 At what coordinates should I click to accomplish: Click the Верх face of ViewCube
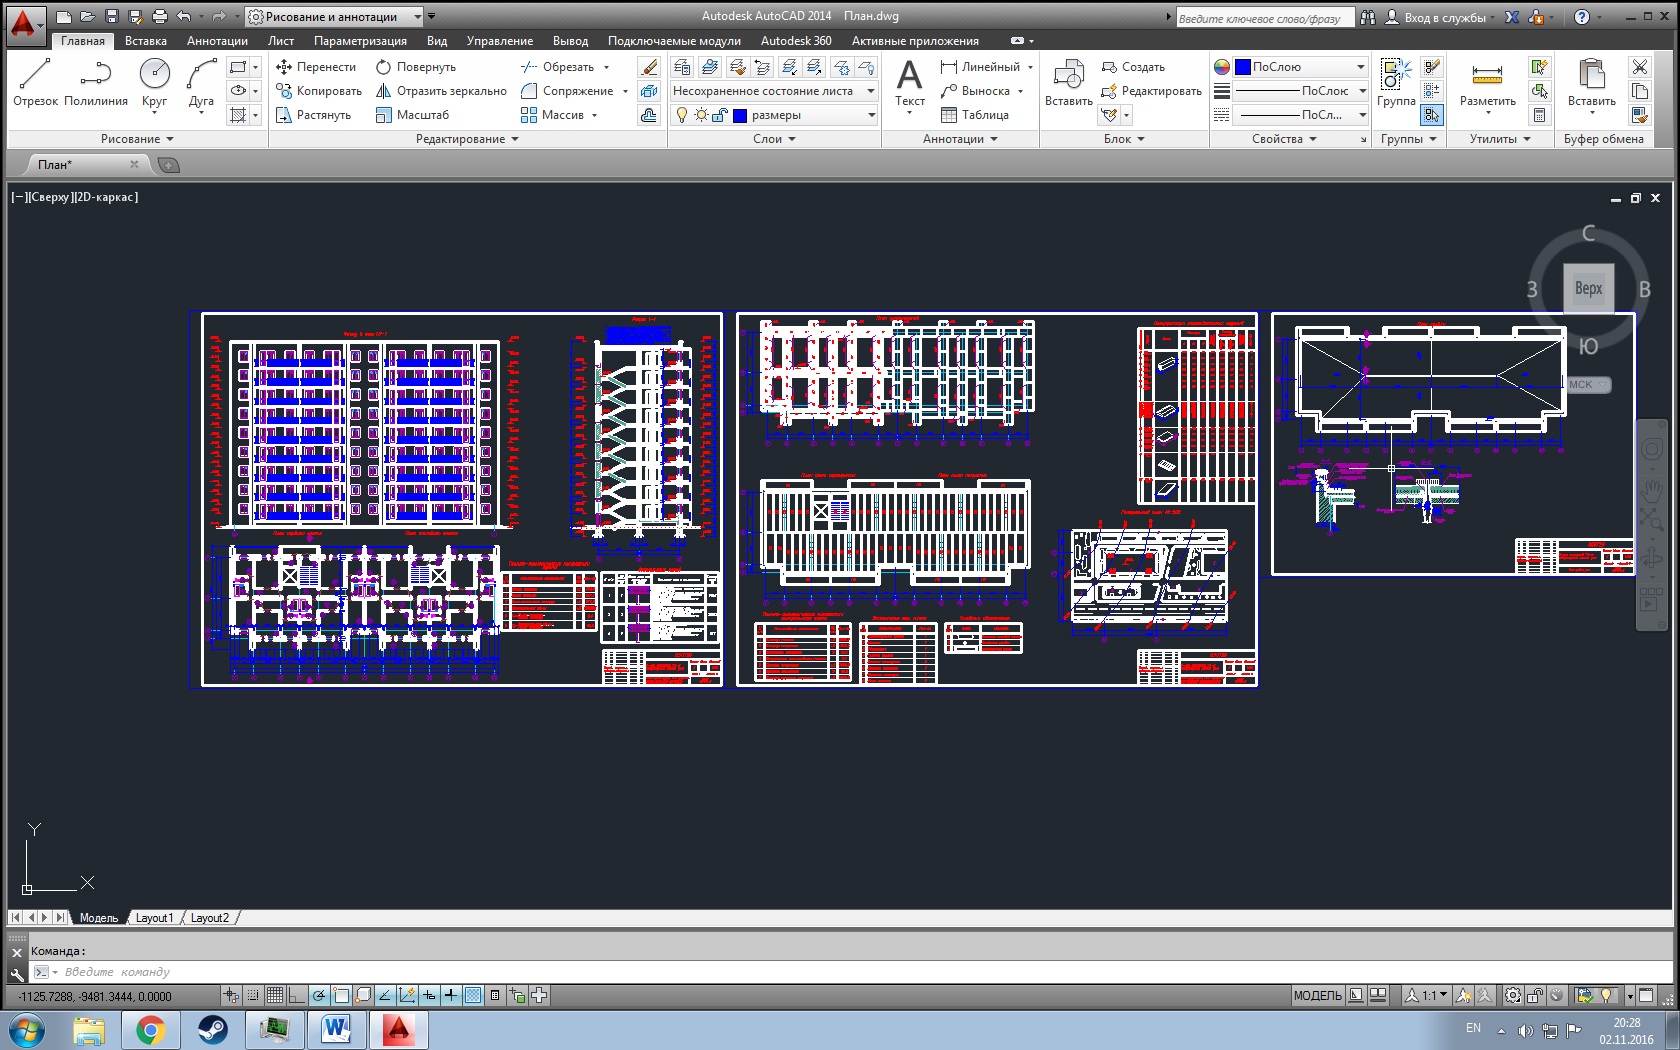tap(1588, 289)
